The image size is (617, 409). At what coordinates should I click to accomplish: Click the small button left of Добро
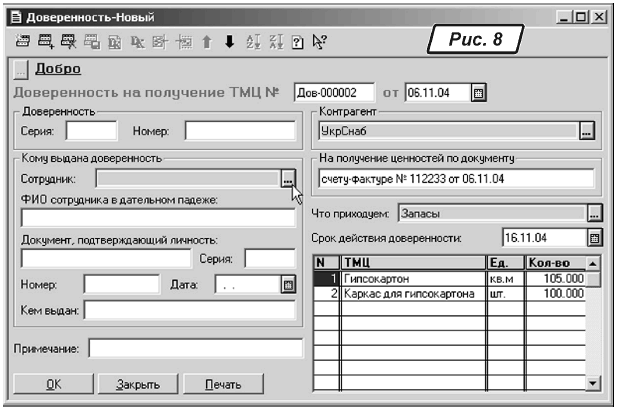point(21,70)
